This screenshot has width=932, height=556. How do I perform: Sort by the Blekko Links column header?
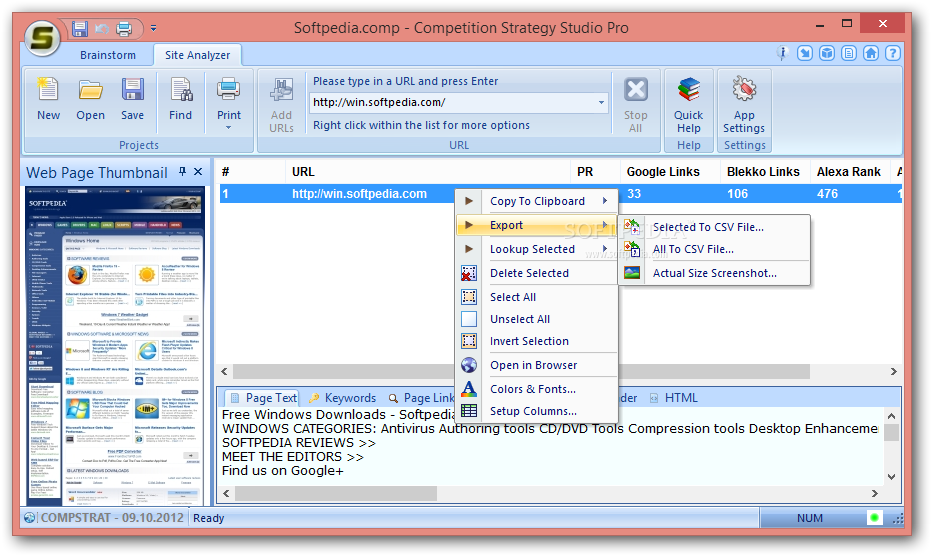pyautogui.click(x=764, y=172)
